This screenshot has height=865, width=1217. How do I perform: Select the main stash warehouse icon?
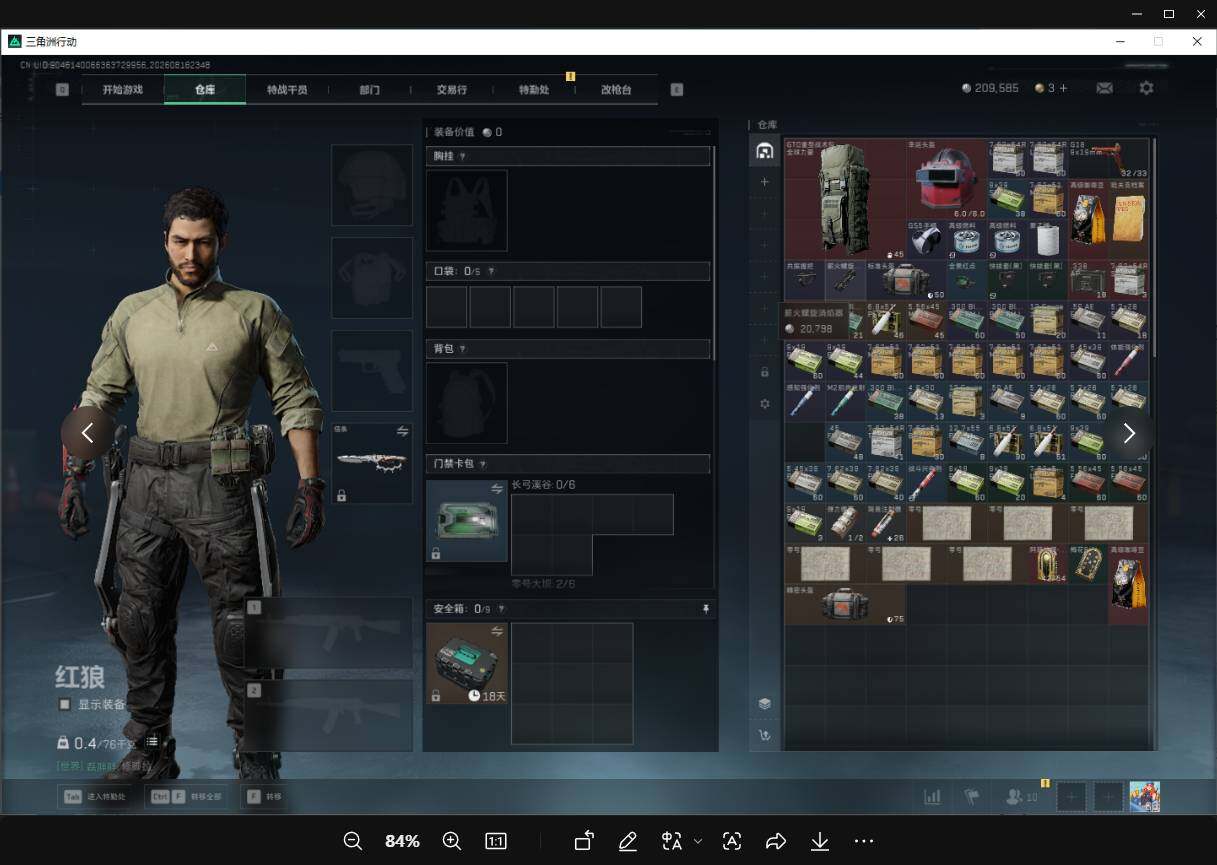coord(764,151)
